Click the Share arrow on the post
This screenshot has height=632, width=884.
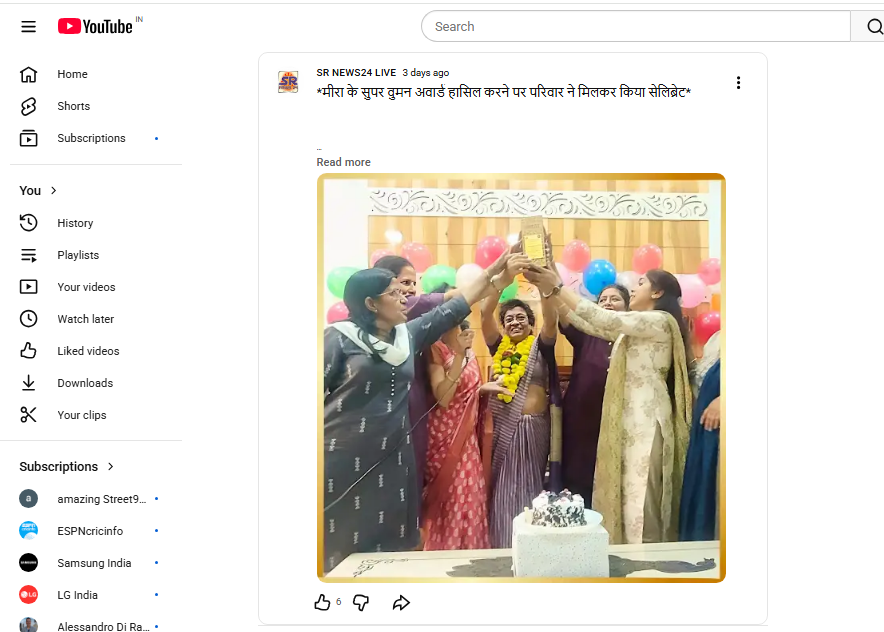(x=400, y=602)
